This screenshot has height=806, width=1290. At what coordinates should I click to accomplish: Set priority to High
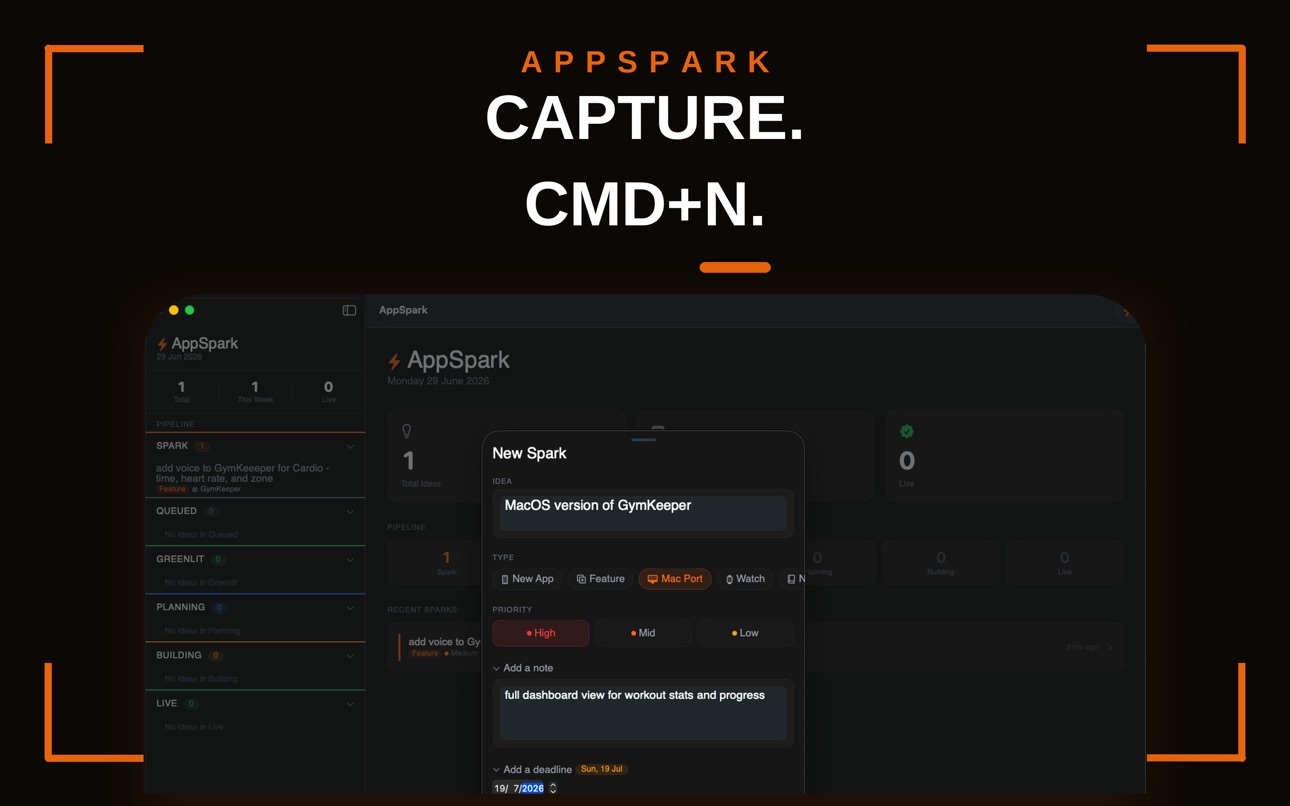point(541,633)
